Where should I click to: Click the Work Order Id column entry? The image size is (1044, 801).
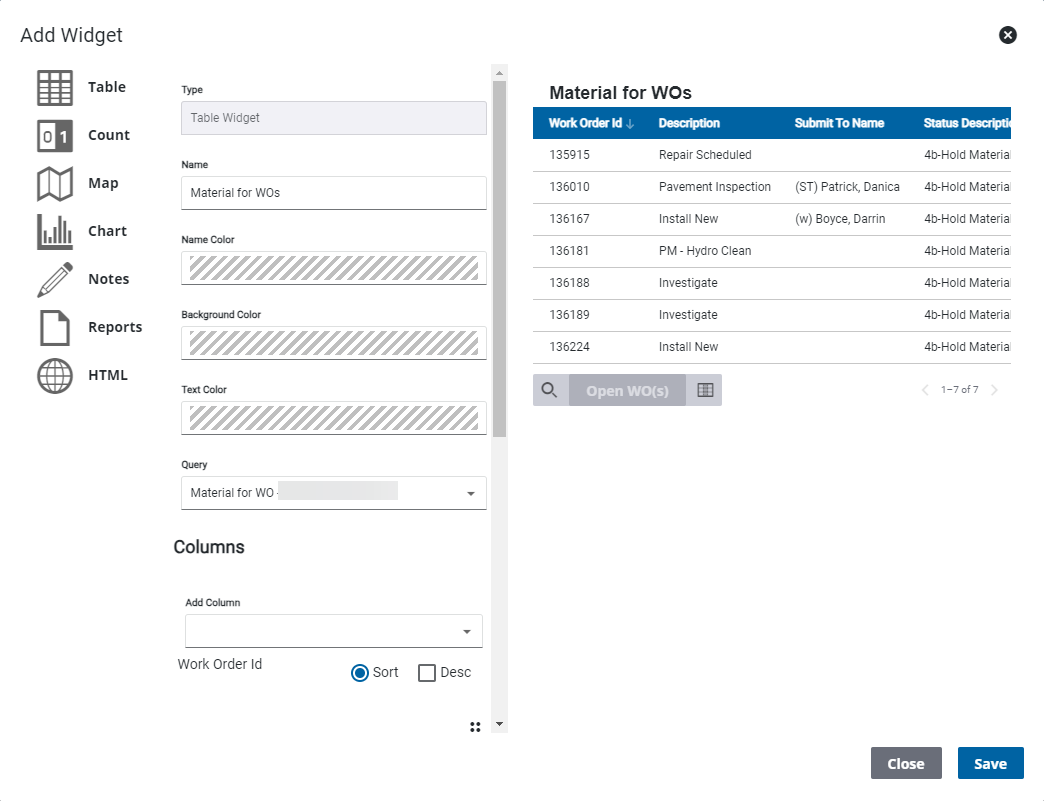(220, 665)
